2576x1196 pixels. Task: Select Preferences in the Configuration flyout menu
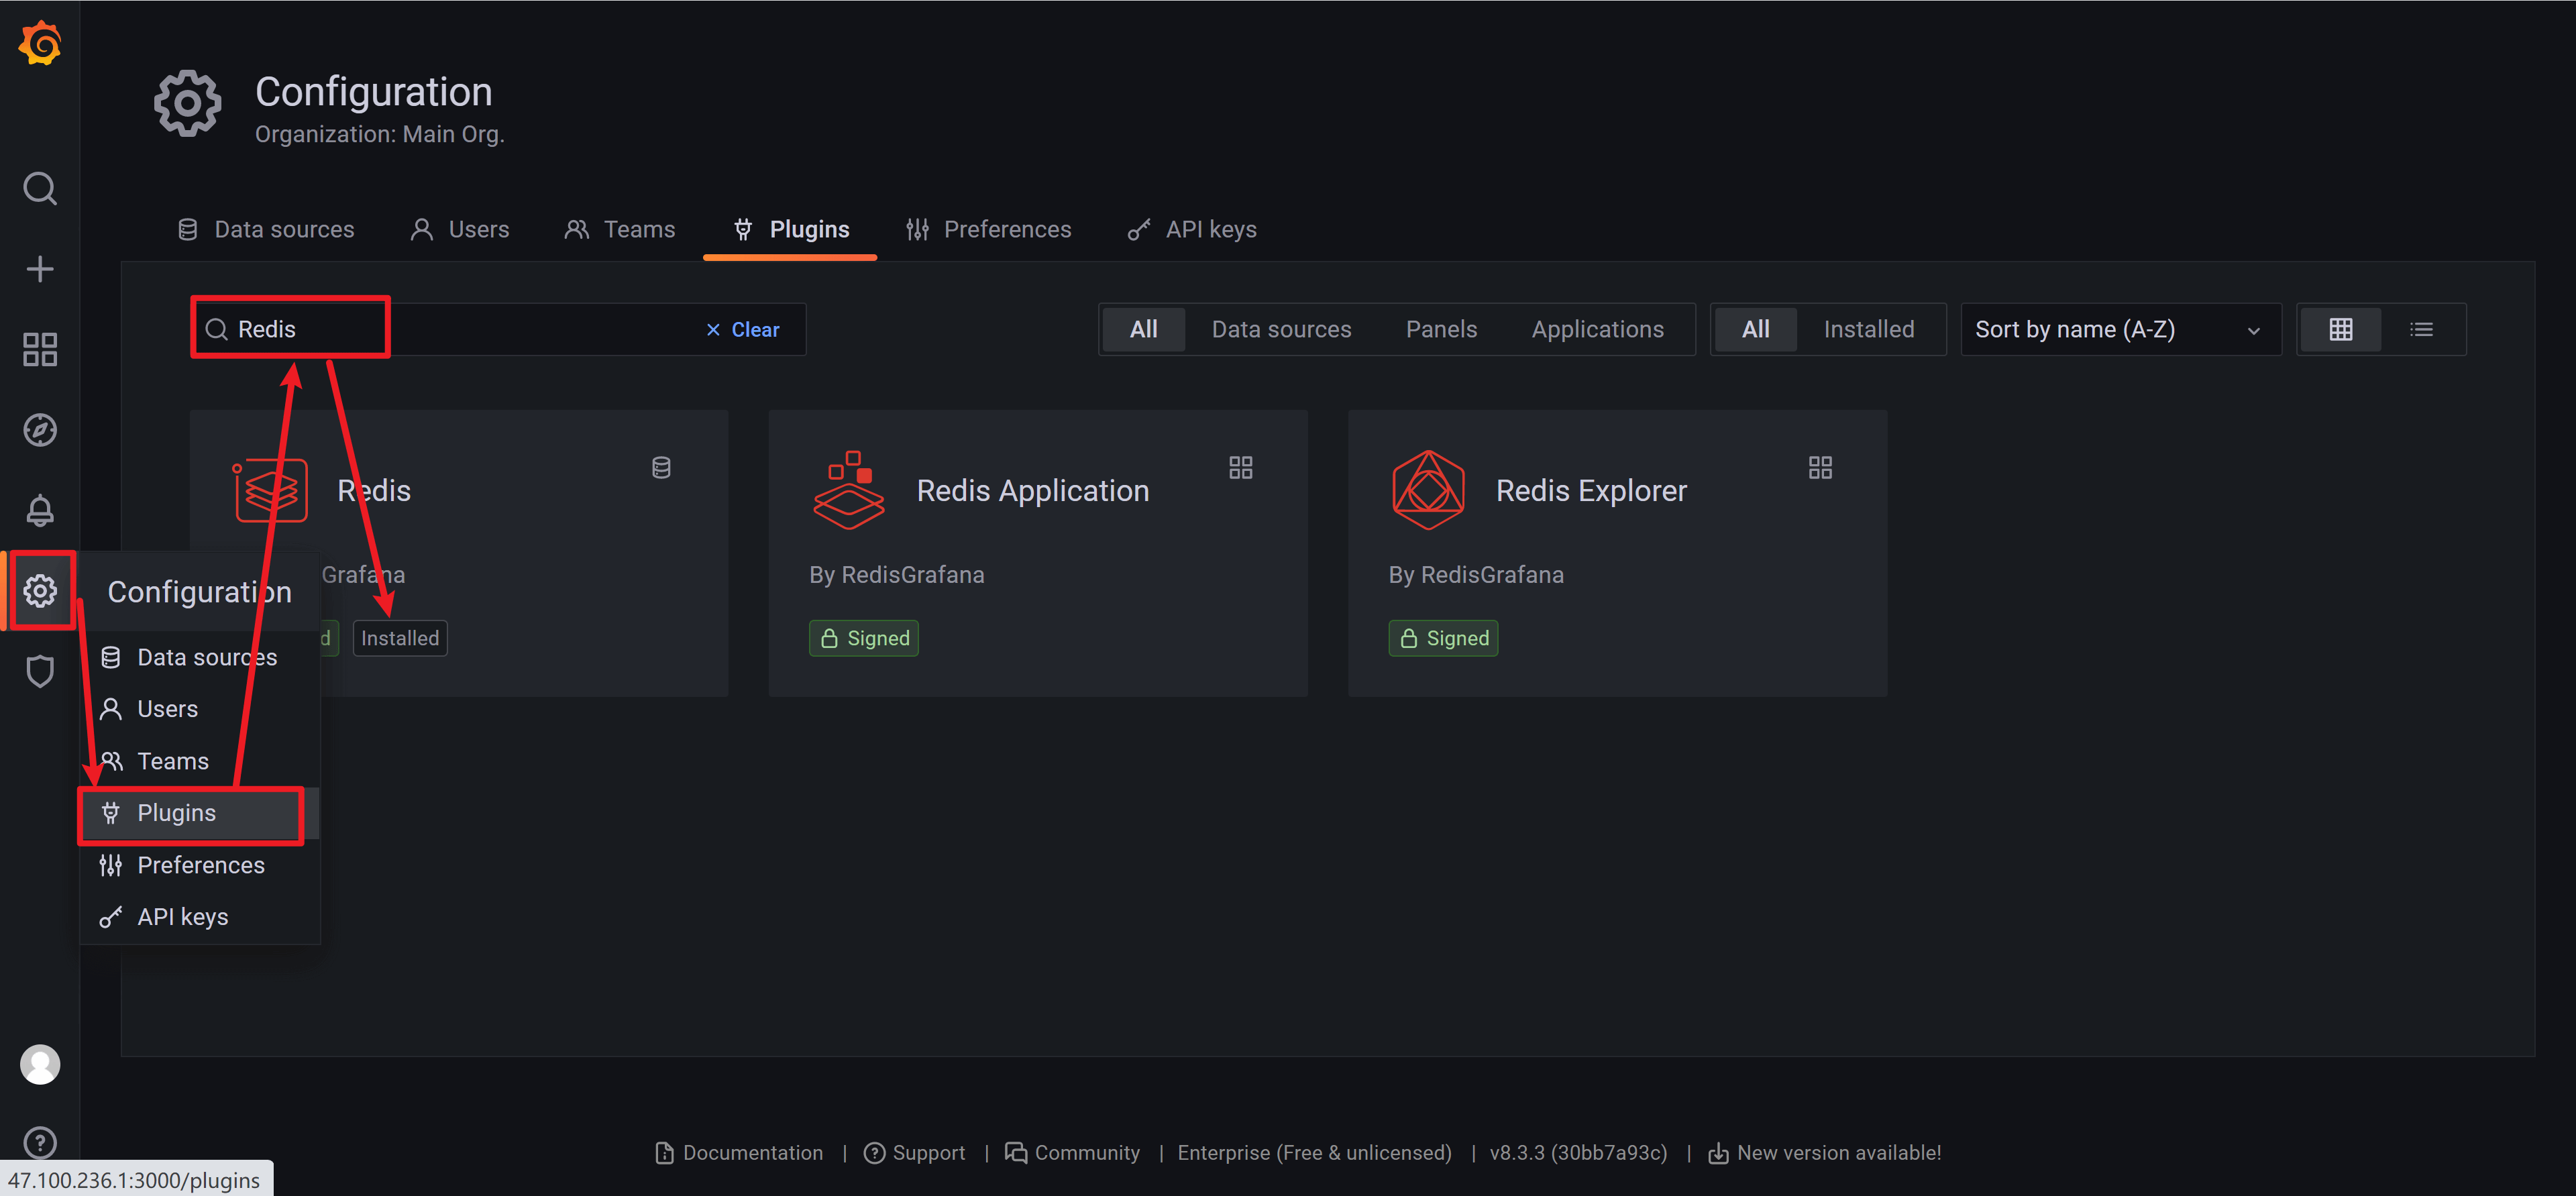coord(200,865)
